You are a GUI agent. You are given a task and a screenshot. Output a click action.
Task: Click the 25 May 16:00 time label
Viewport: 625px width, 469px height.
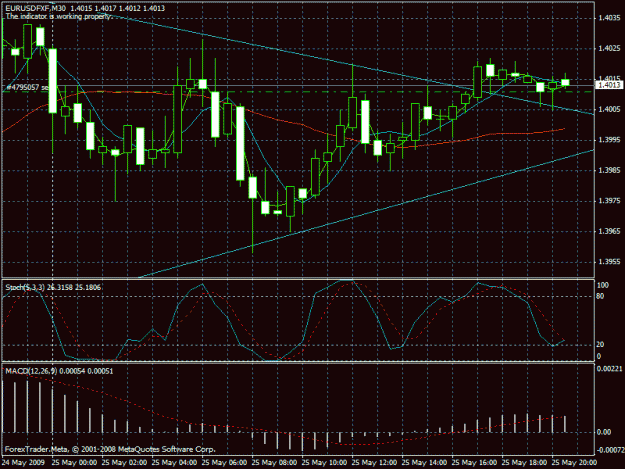[x=474, y=463]
